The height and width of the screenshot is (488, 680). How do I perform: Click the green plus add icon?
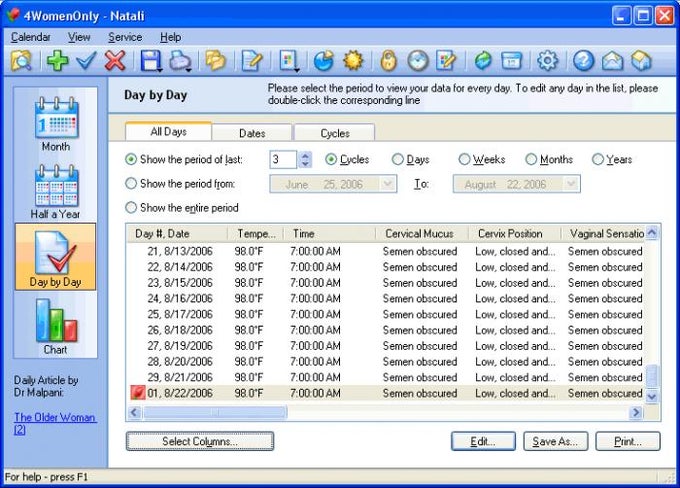58,60
